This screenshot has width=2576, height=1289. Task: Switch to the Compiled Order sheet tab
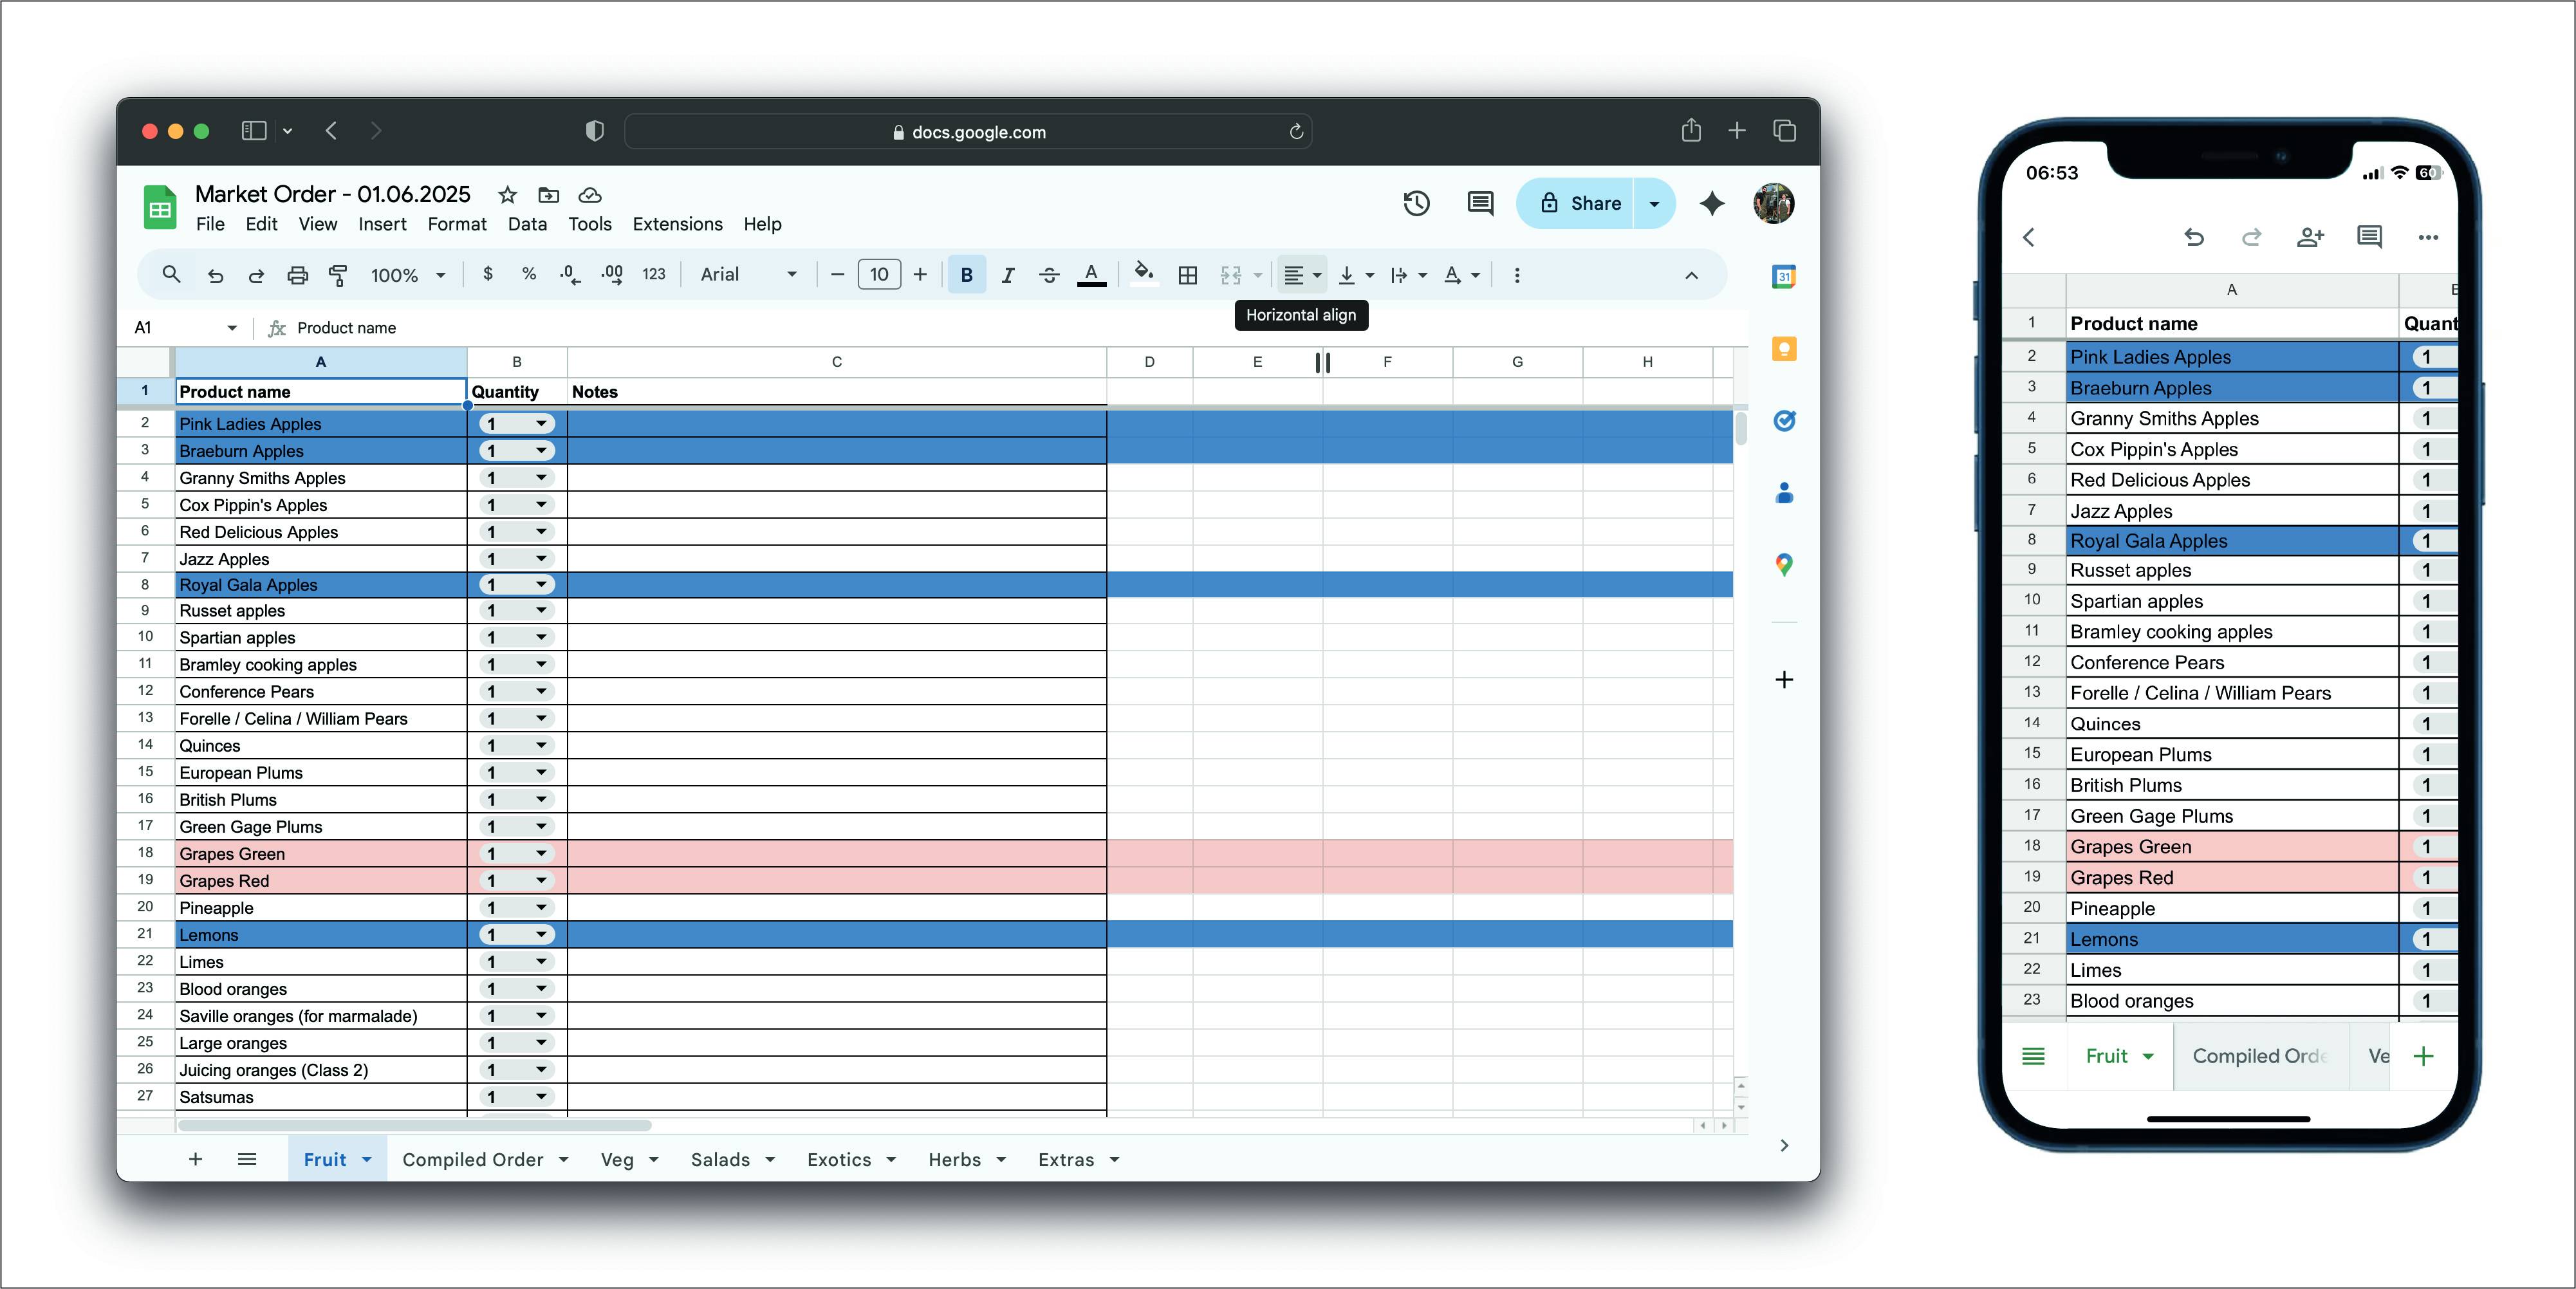pos(472,1159)
